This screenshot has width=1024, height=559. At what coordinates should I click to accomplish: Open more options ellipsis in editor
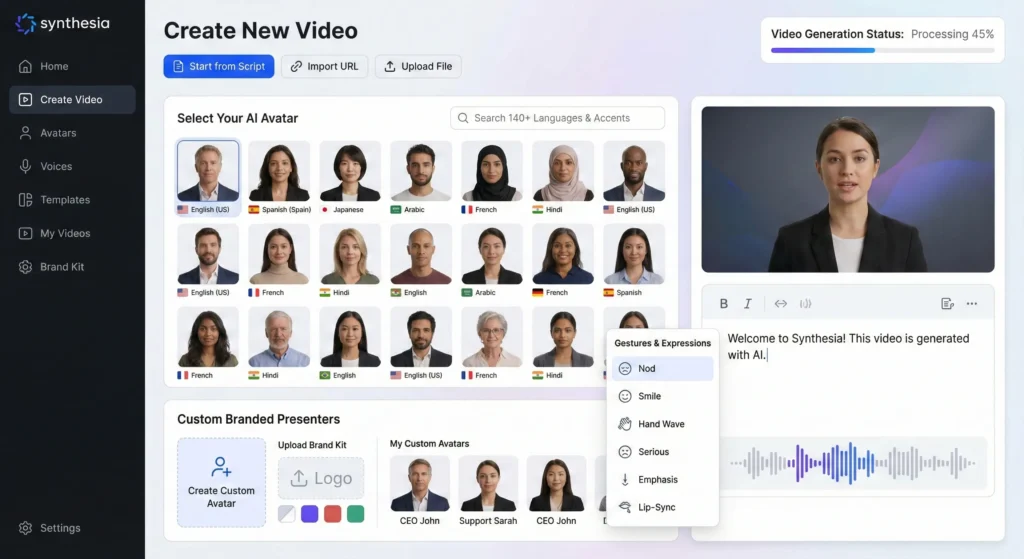coord(972,304)
